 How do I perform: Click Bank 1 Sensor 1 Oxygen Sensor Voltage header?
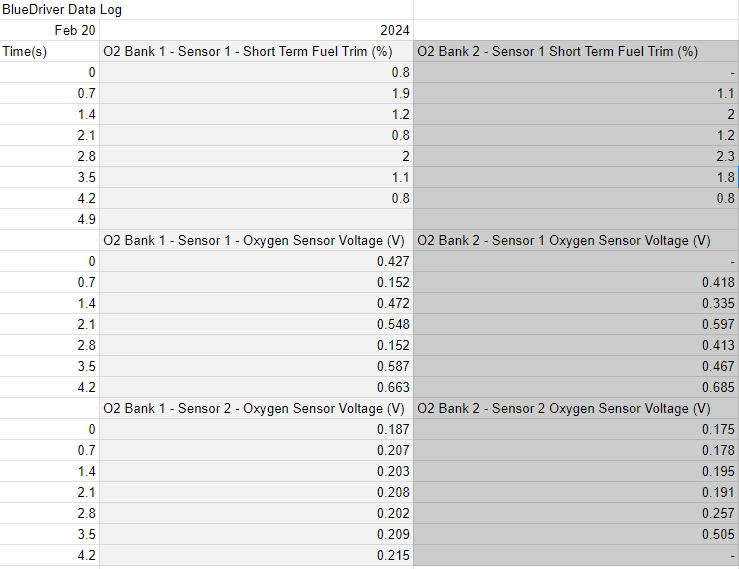click(257, 240)
